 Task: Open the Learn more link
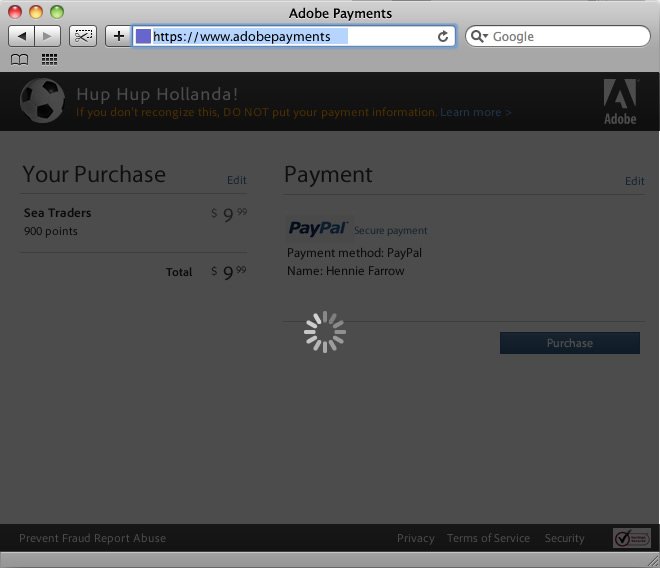[x=476, y=112]
